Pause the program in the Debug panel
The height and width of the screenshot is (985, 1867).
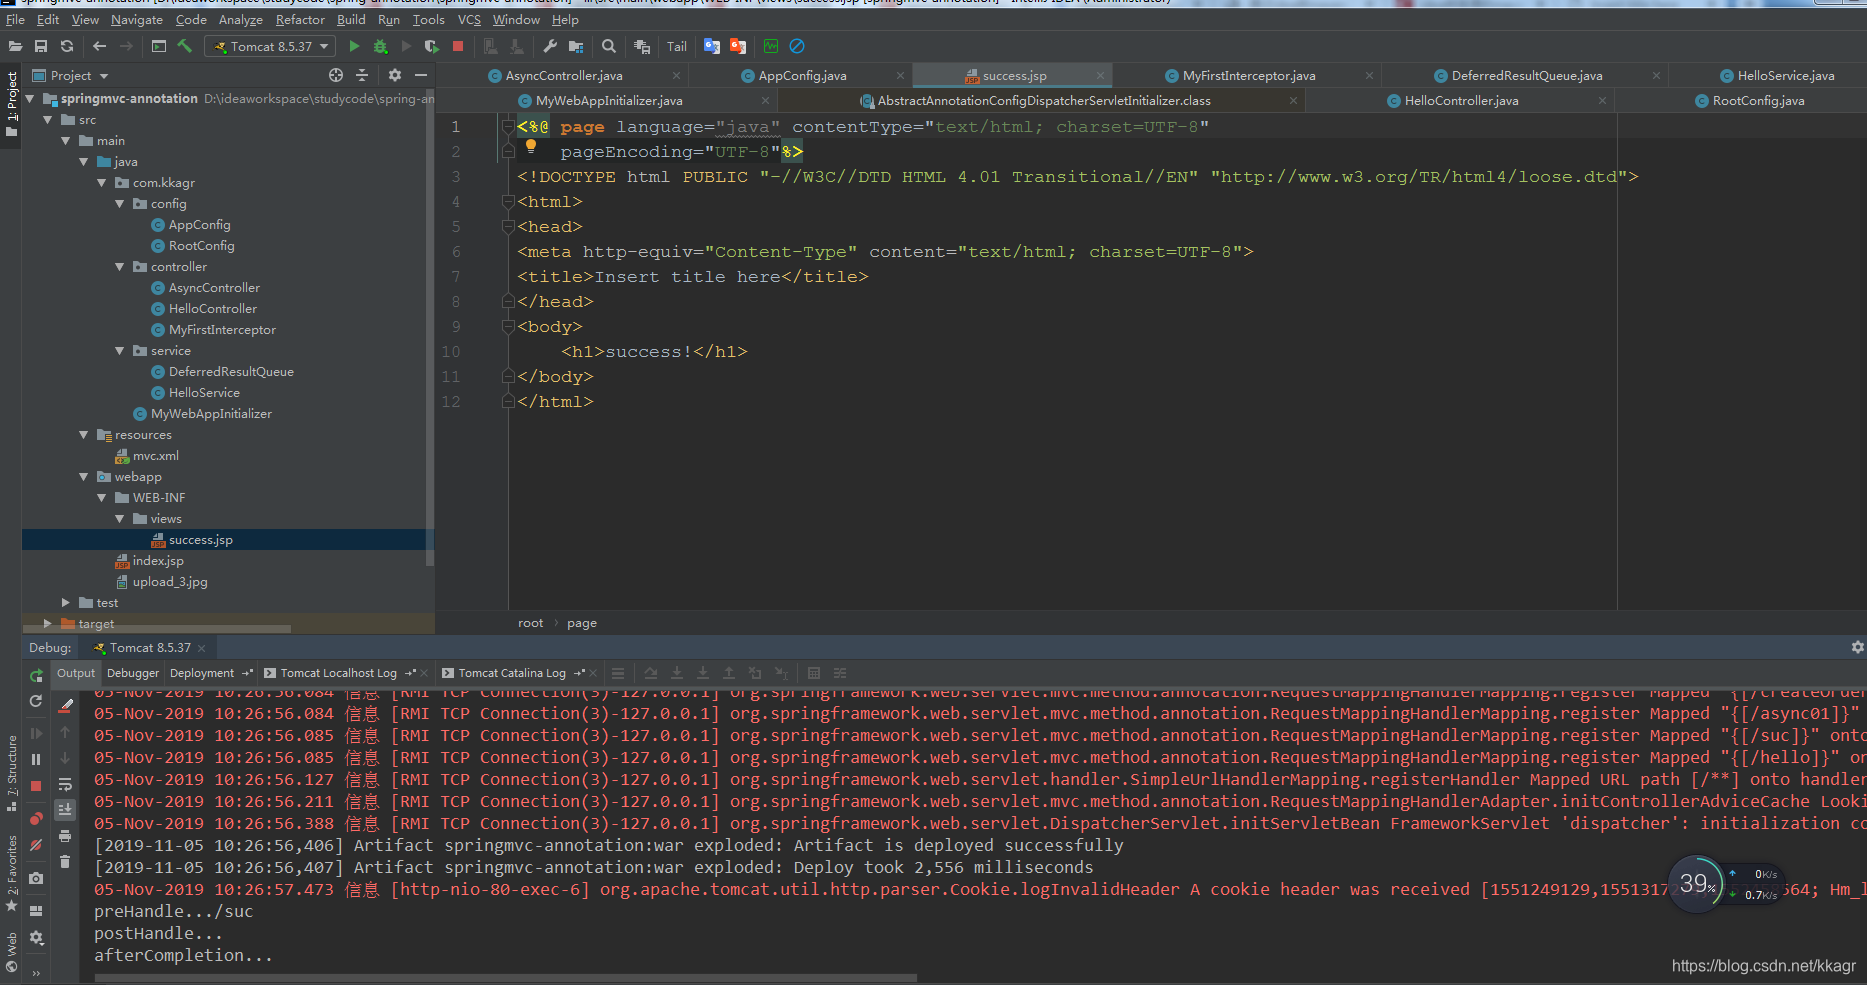pyautogui.click(x=36, y=759)
